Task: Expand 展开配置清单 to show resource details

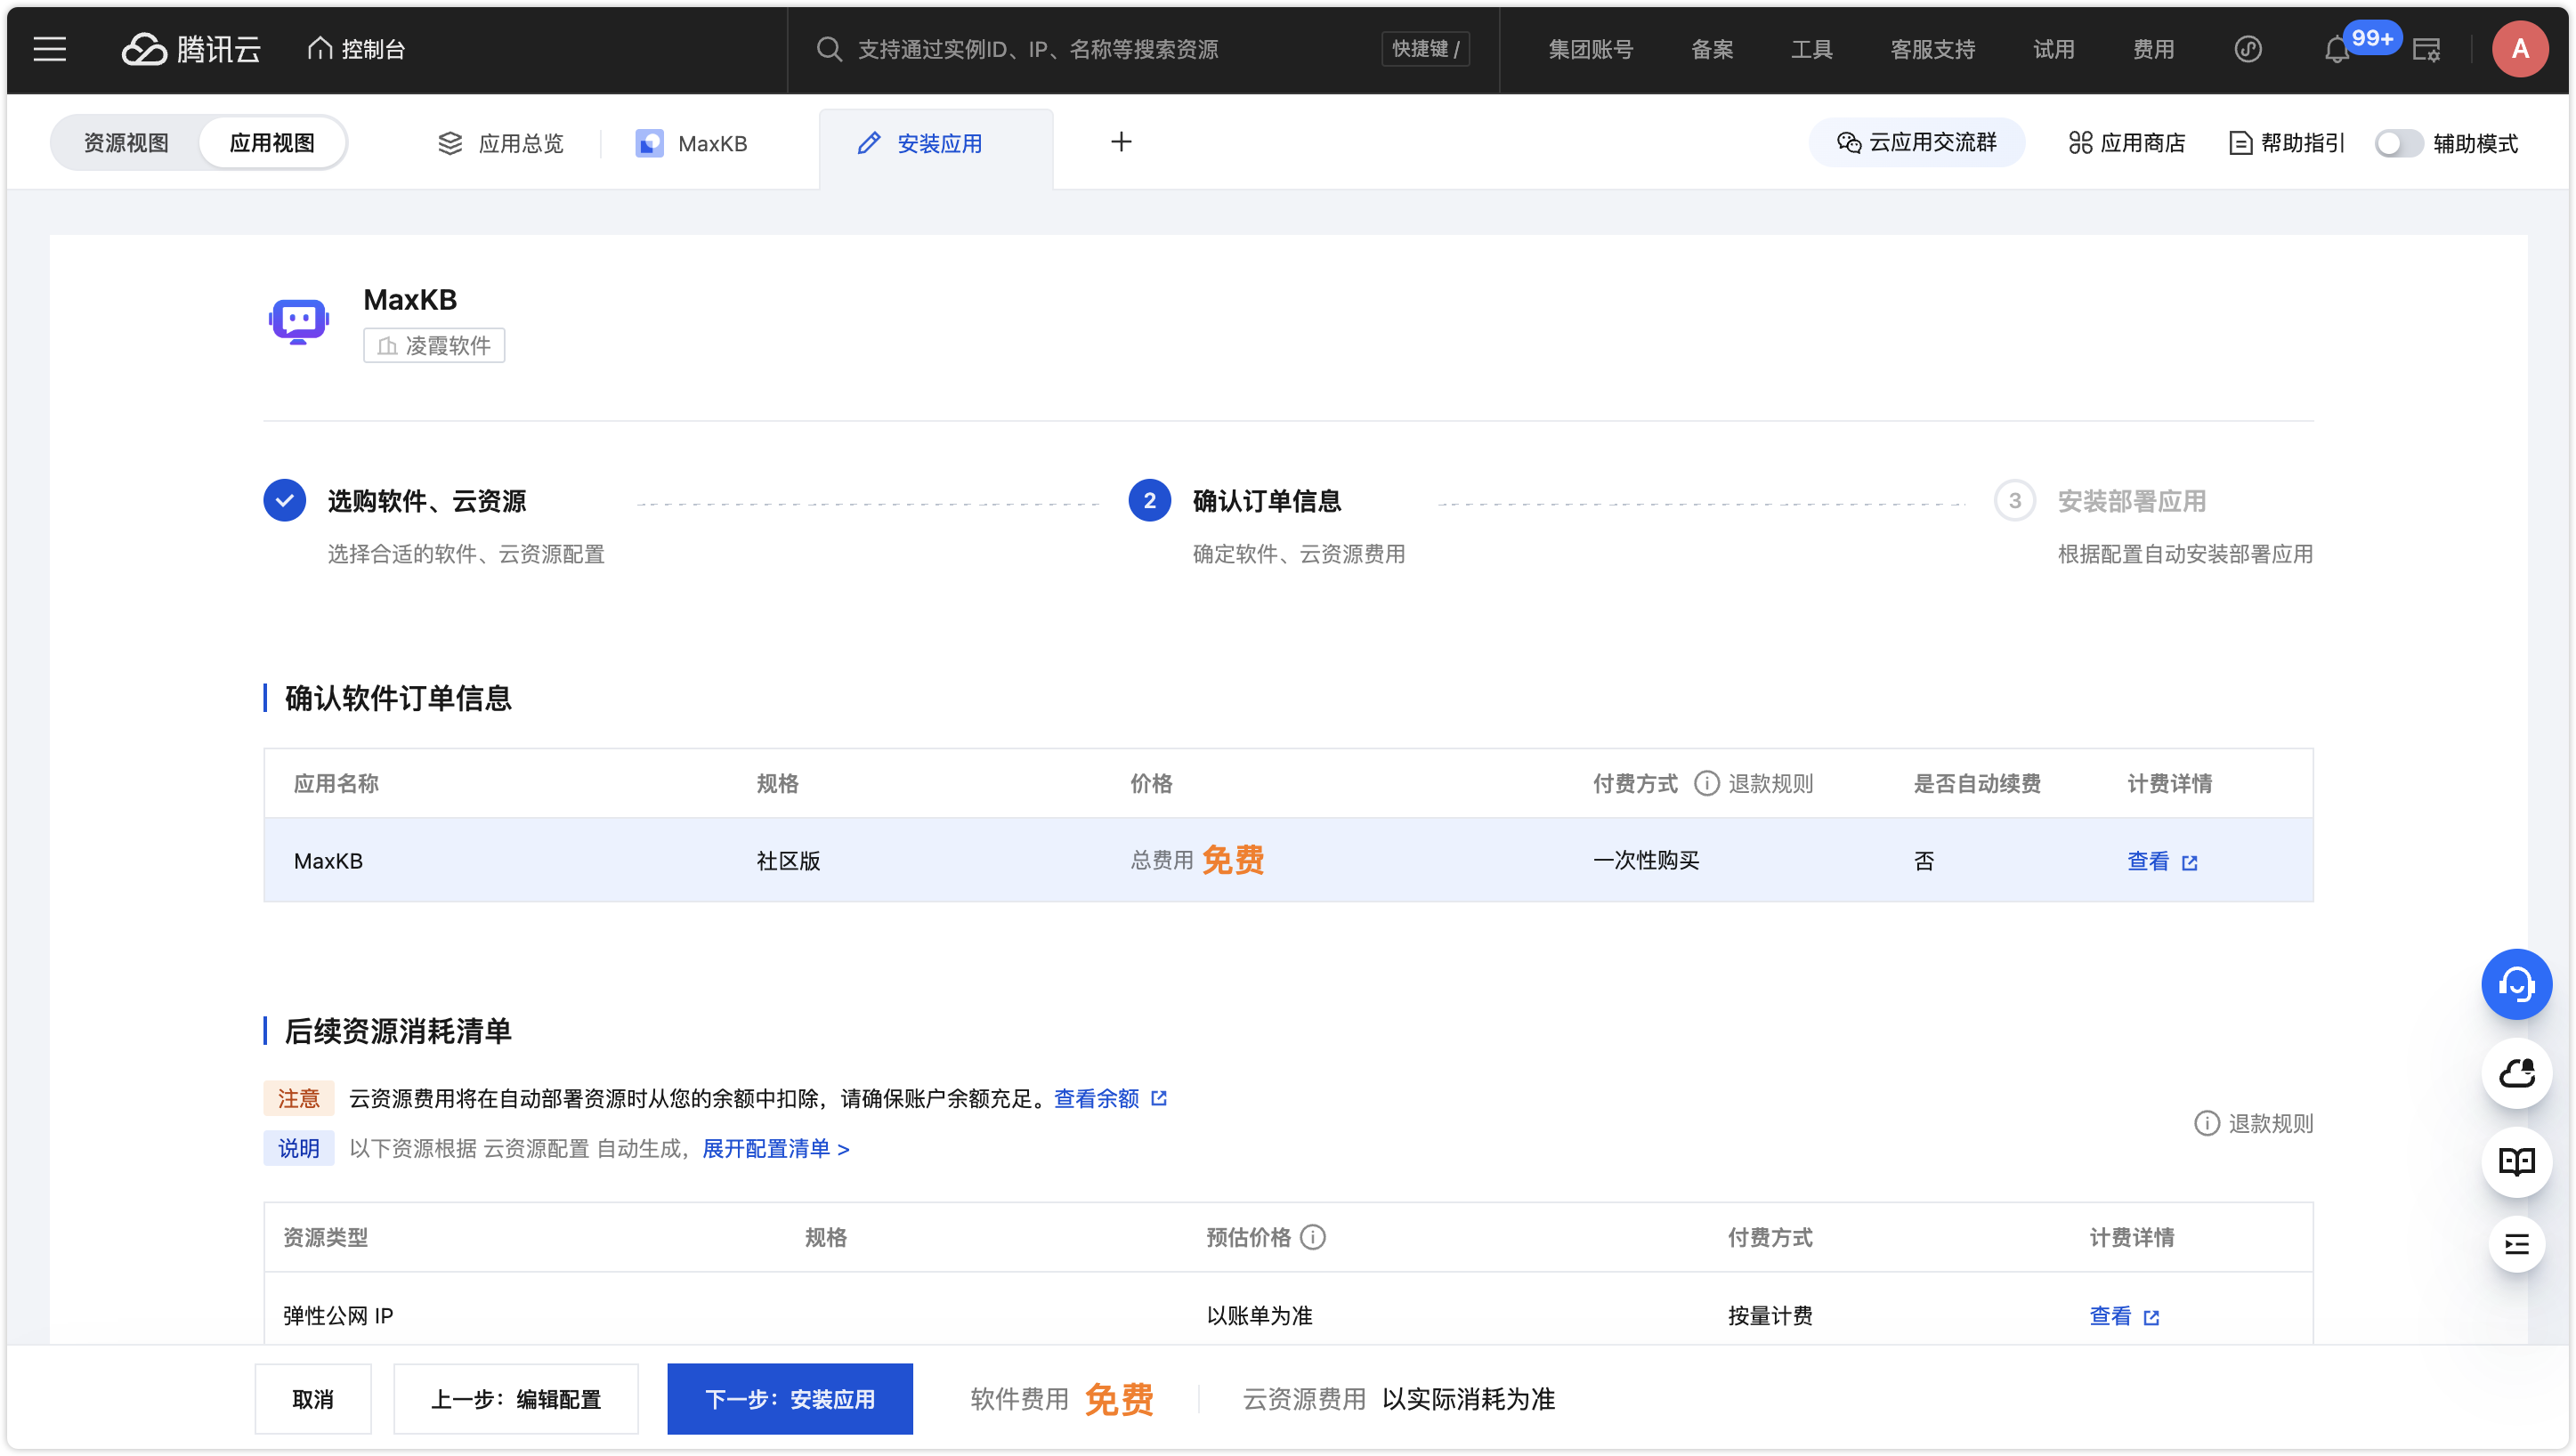Action: coord(770,1148)
